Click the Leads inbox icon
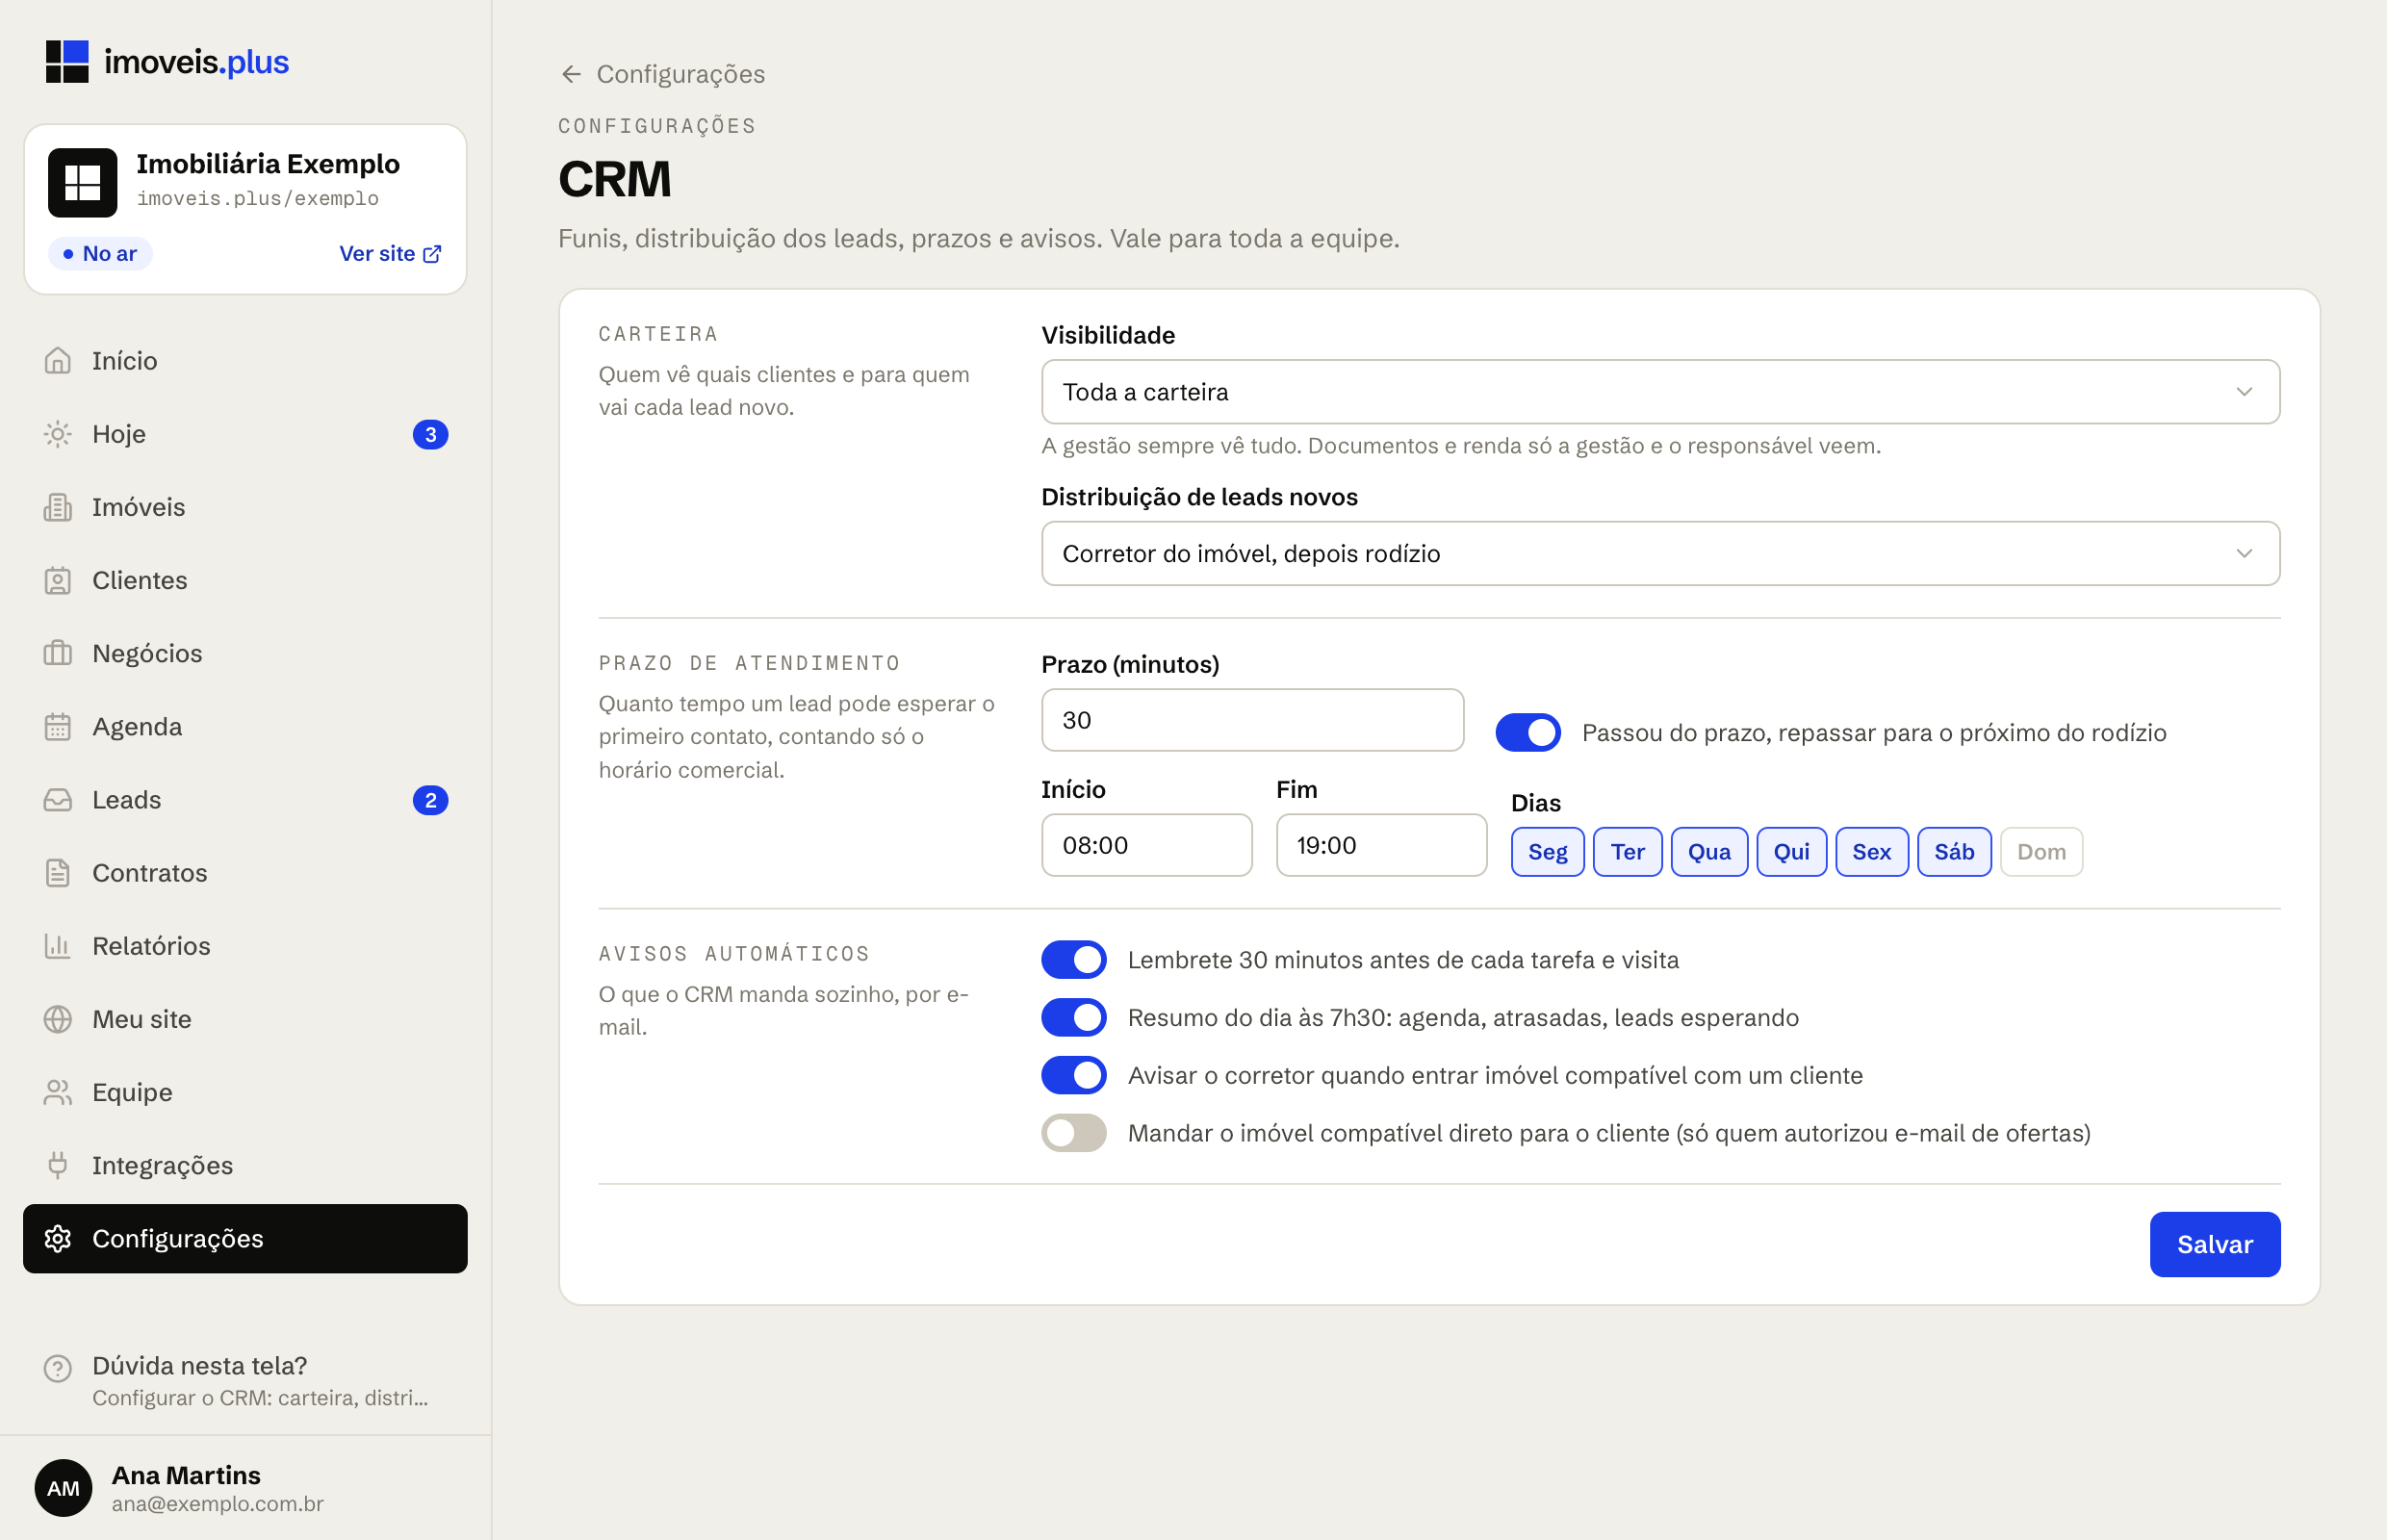2387x1540 pixels. click(58, 800)
